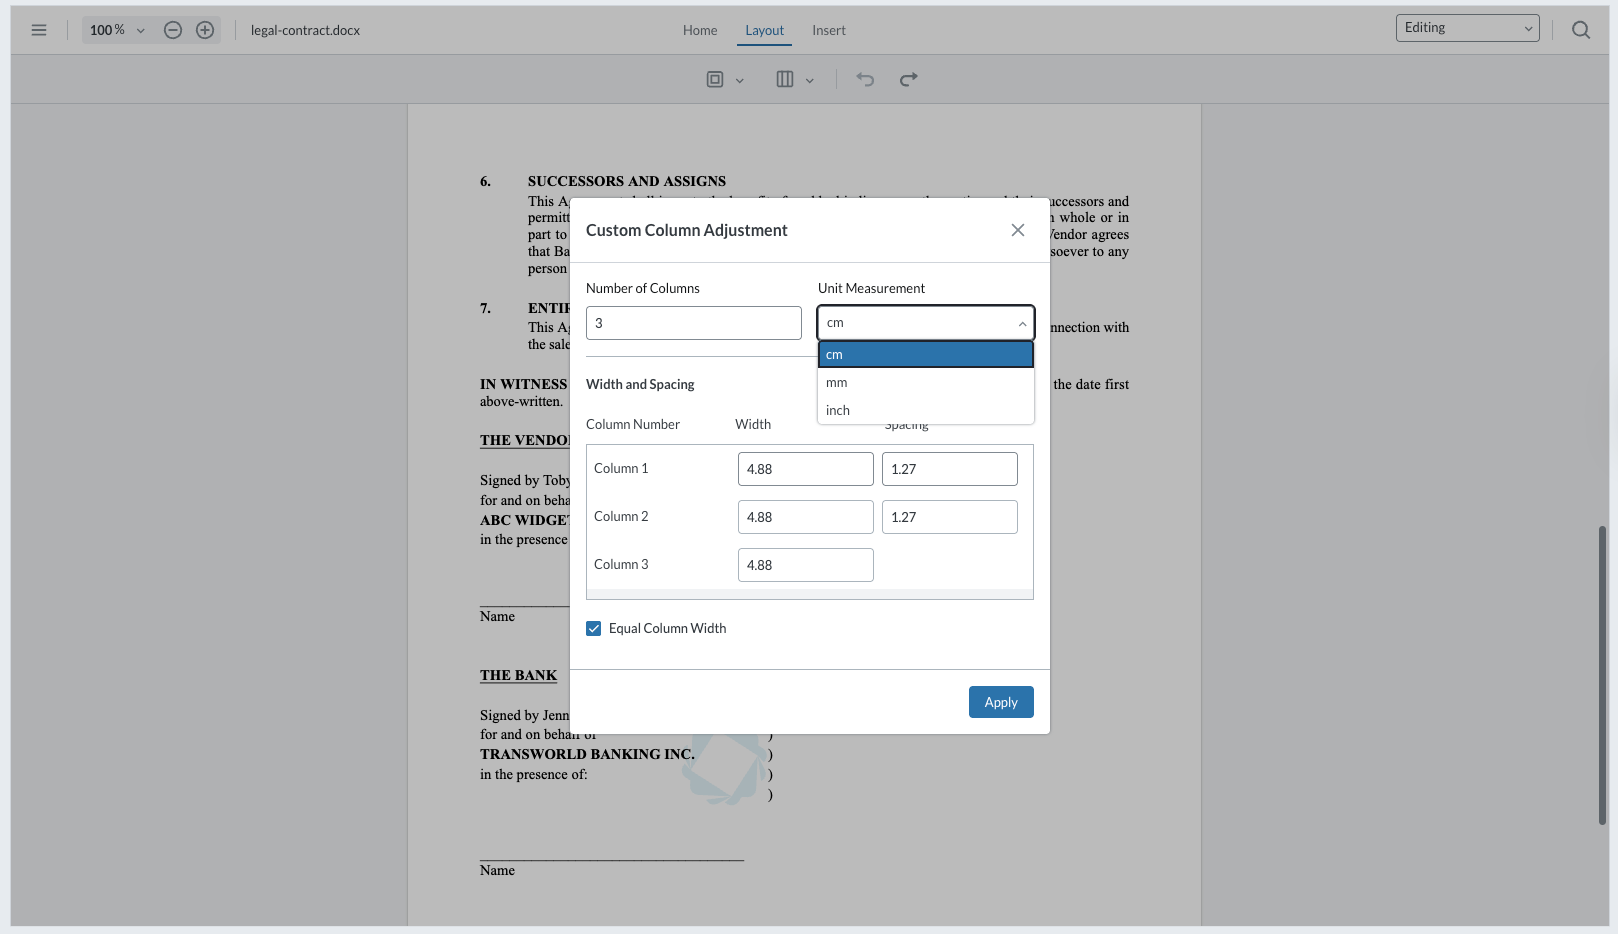Click the Column 1 width field

pos(806,469)
